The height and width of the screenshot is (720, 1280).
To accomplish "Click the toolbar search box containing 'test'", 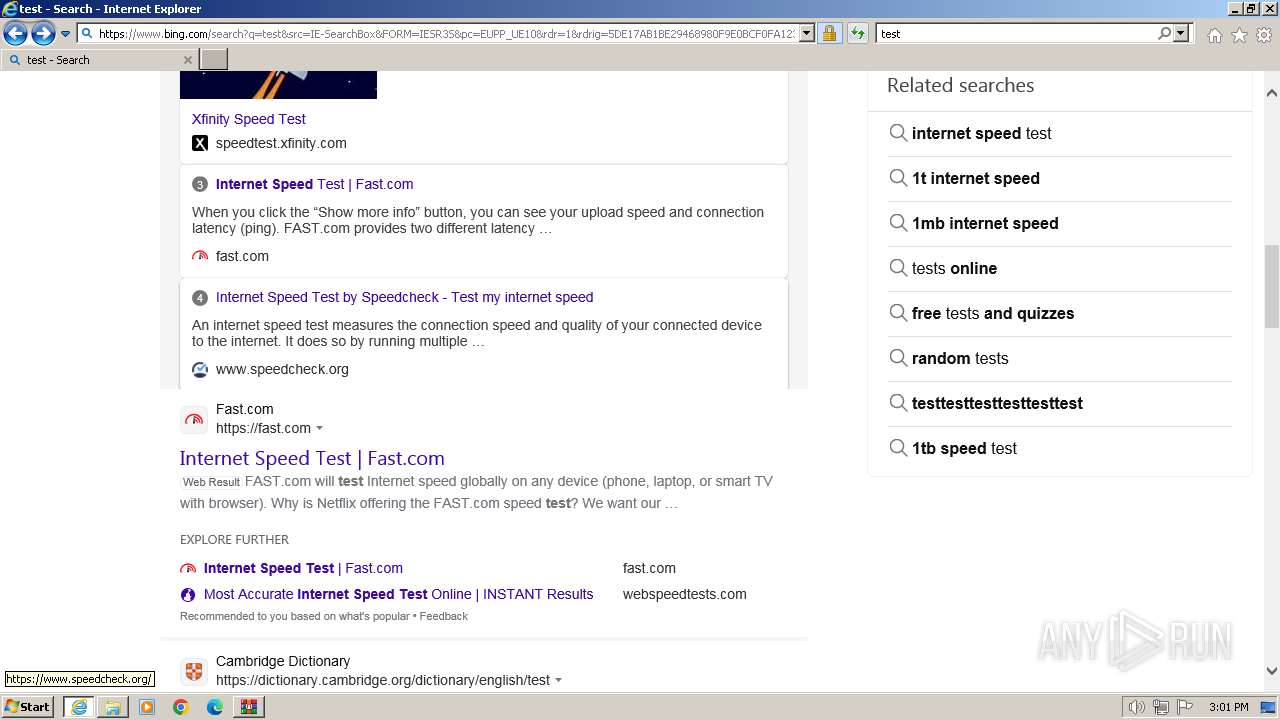I will click(x=1015, y=33).
